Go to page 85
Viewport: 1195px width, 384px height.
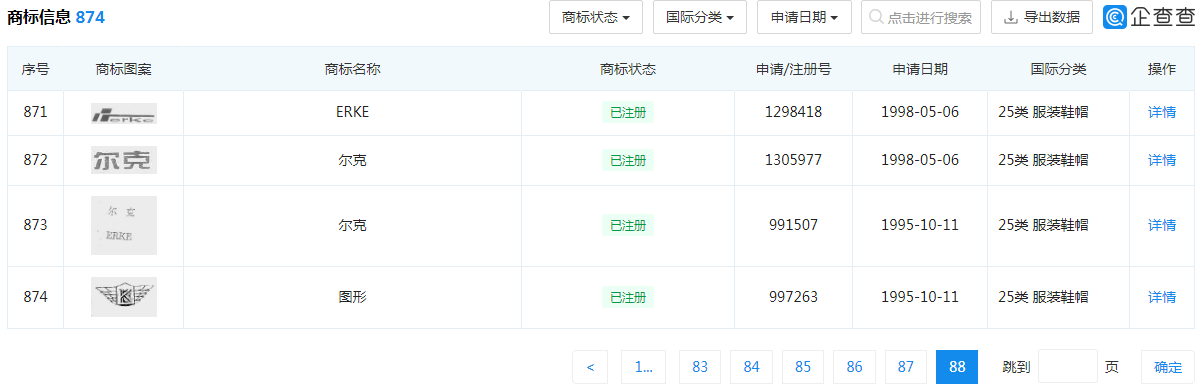tap(803, 367)
